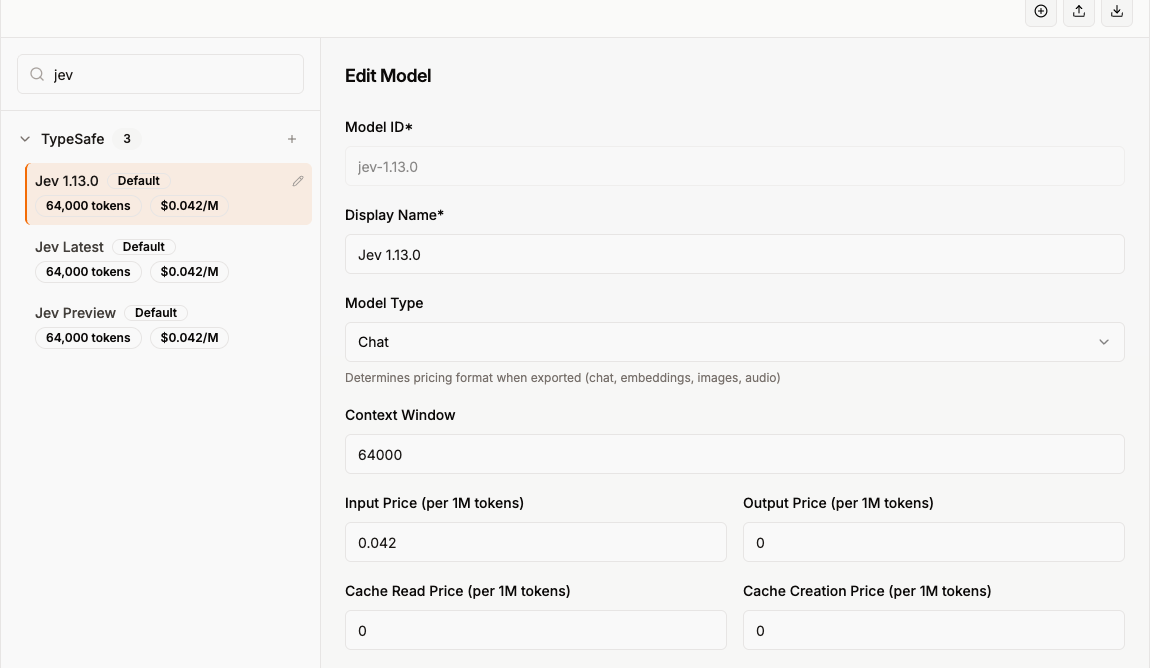Add a model to TypeSafe with plus icon
Screen dimensions: 1150x668
point(292,139)
